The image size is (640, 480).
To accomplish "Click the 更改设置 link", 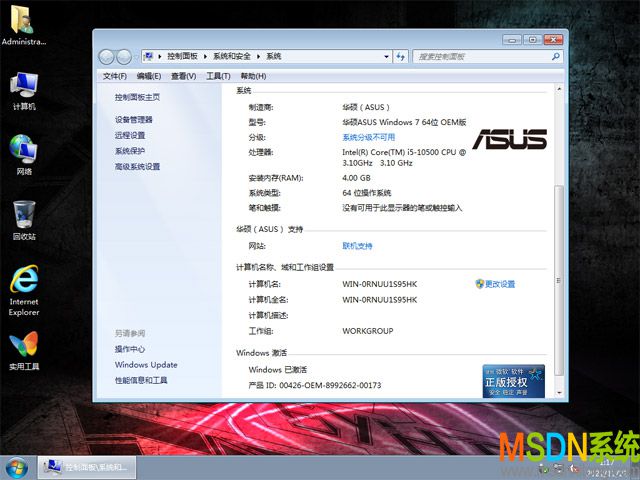I will 500,284.
